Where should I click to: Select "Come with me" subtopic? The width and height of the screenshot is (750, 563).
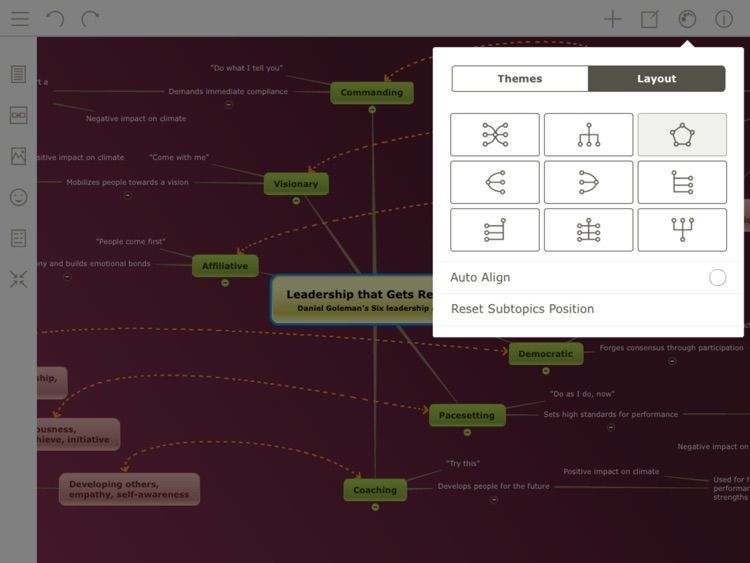tap(179, 157)
